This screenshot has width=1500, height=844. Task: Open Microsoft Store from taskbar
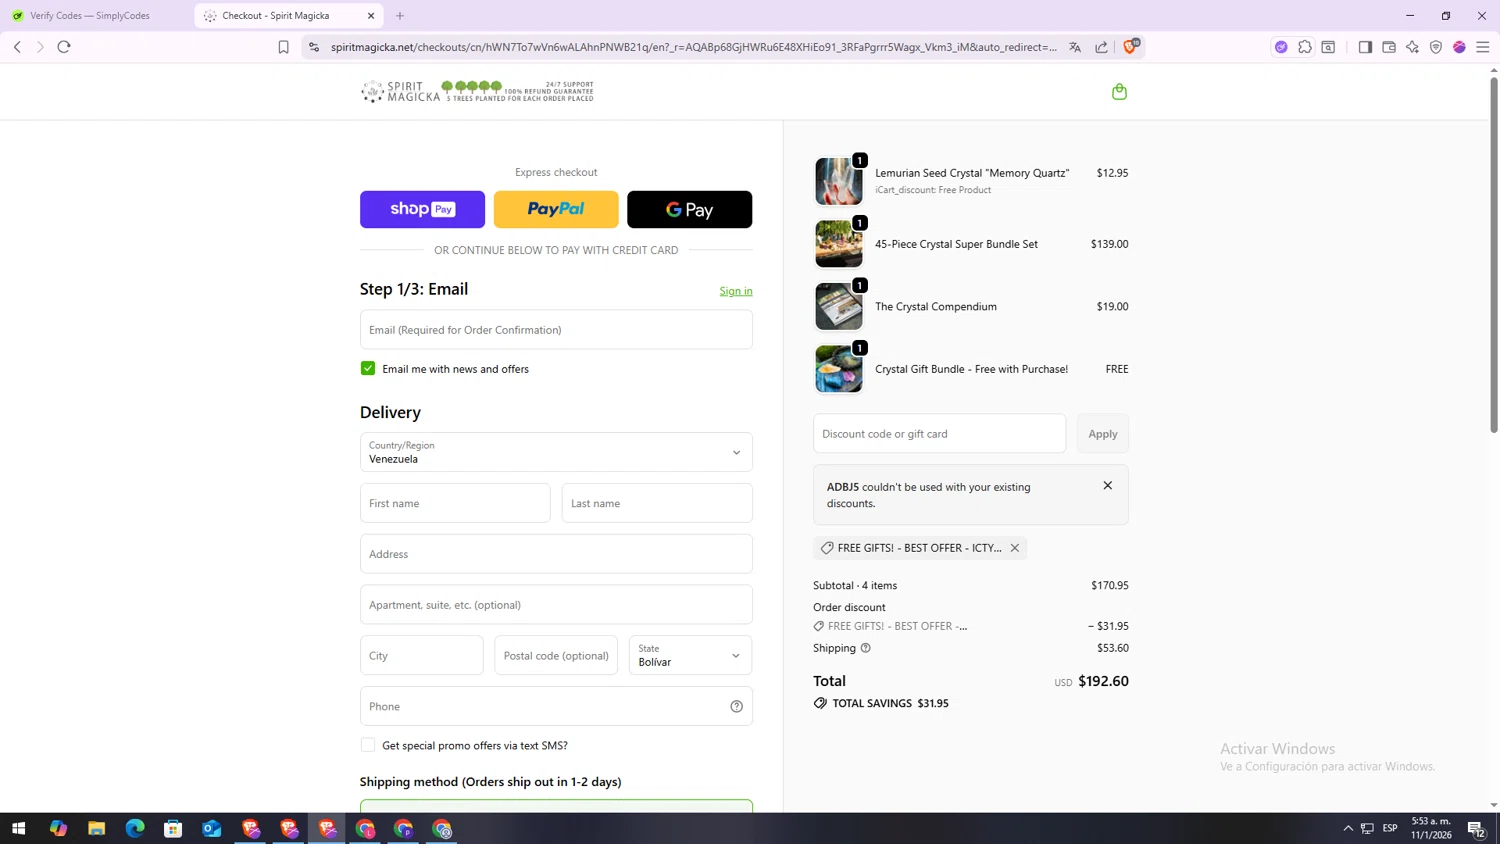click(x=173, y=828)
